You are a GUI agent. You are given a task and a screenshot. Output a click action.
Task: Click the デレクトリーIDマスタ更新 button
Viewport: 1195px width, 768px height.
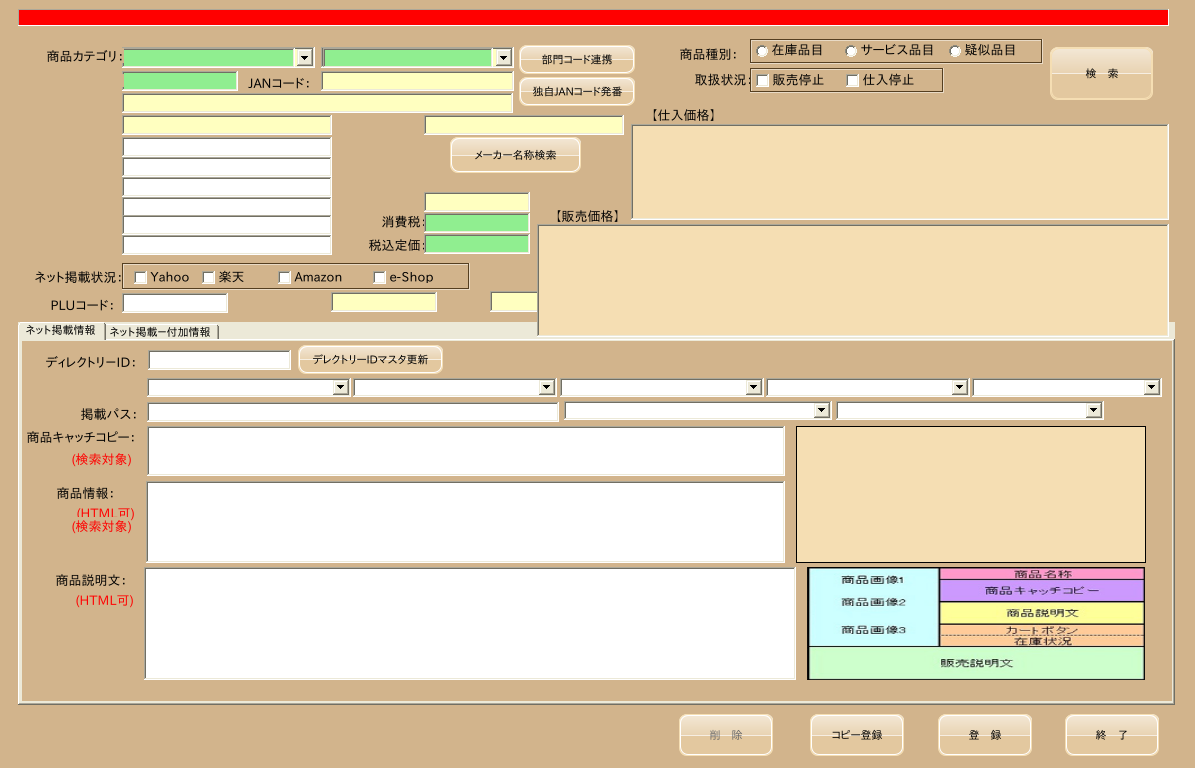370,359
